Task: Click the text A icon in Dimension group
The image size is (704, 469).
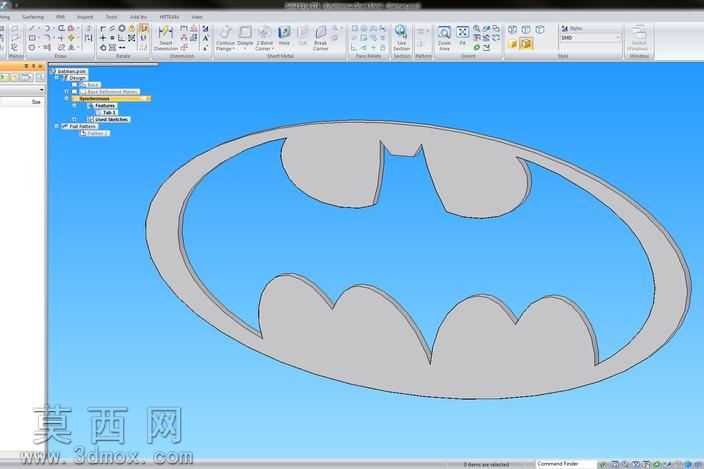Action: pos(205,38)
